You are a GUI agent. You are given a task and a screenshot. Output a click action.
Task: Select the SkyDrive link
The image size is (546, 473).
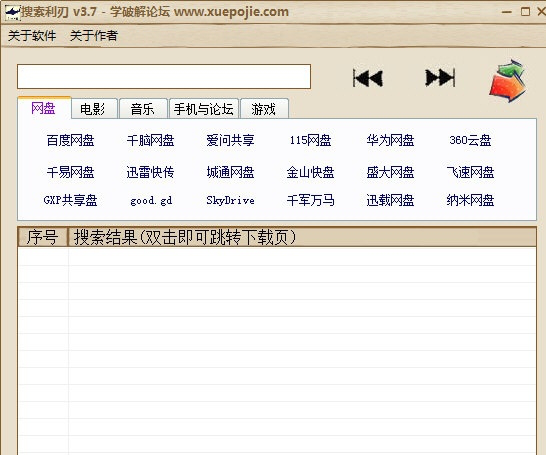pyautogui.click(x=230, y=200)
